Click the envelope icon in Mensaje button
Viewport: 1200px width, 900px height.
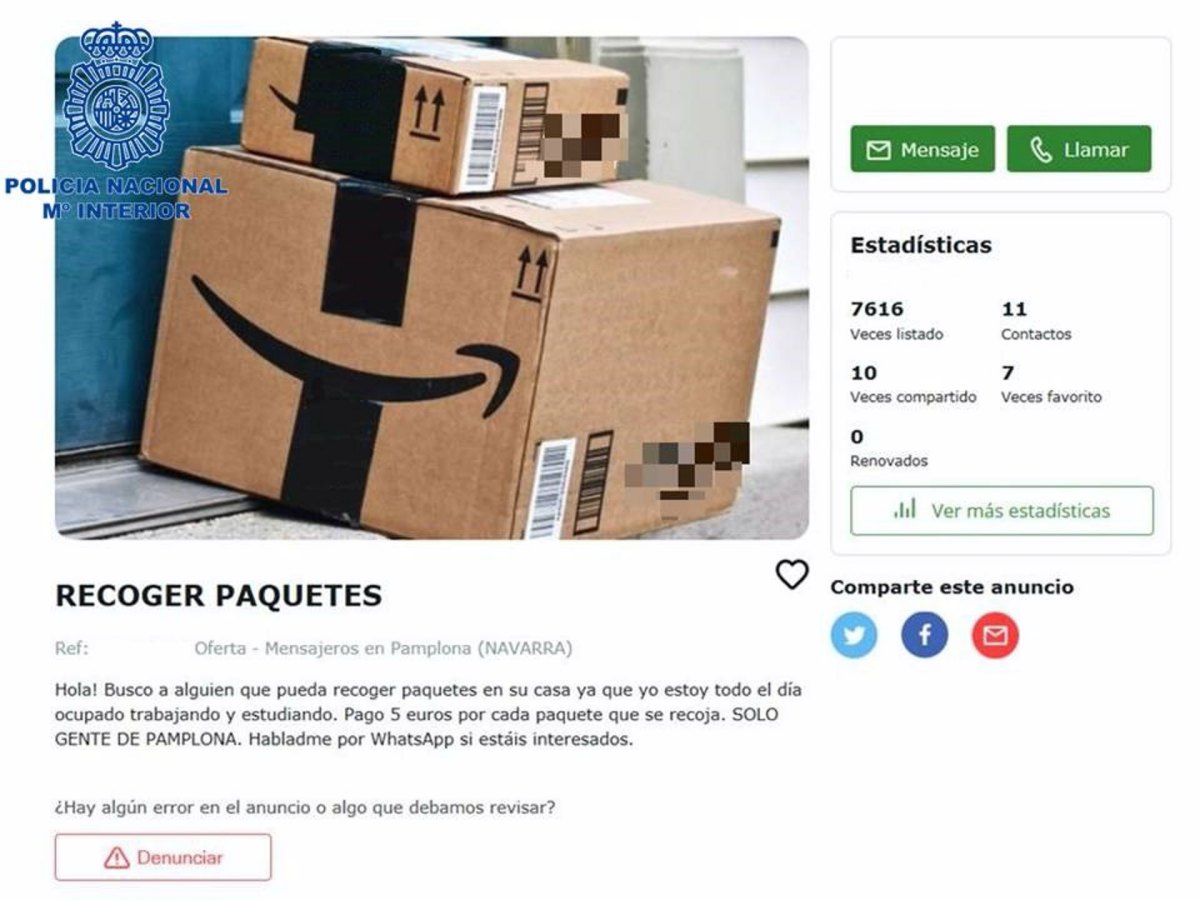coord(878,150)
